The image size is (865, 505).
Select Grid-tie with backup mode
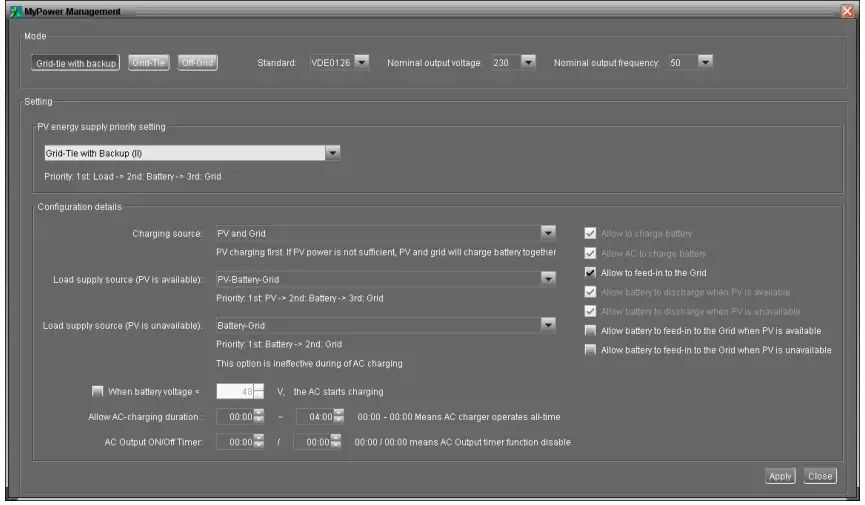tap(76, 63)
